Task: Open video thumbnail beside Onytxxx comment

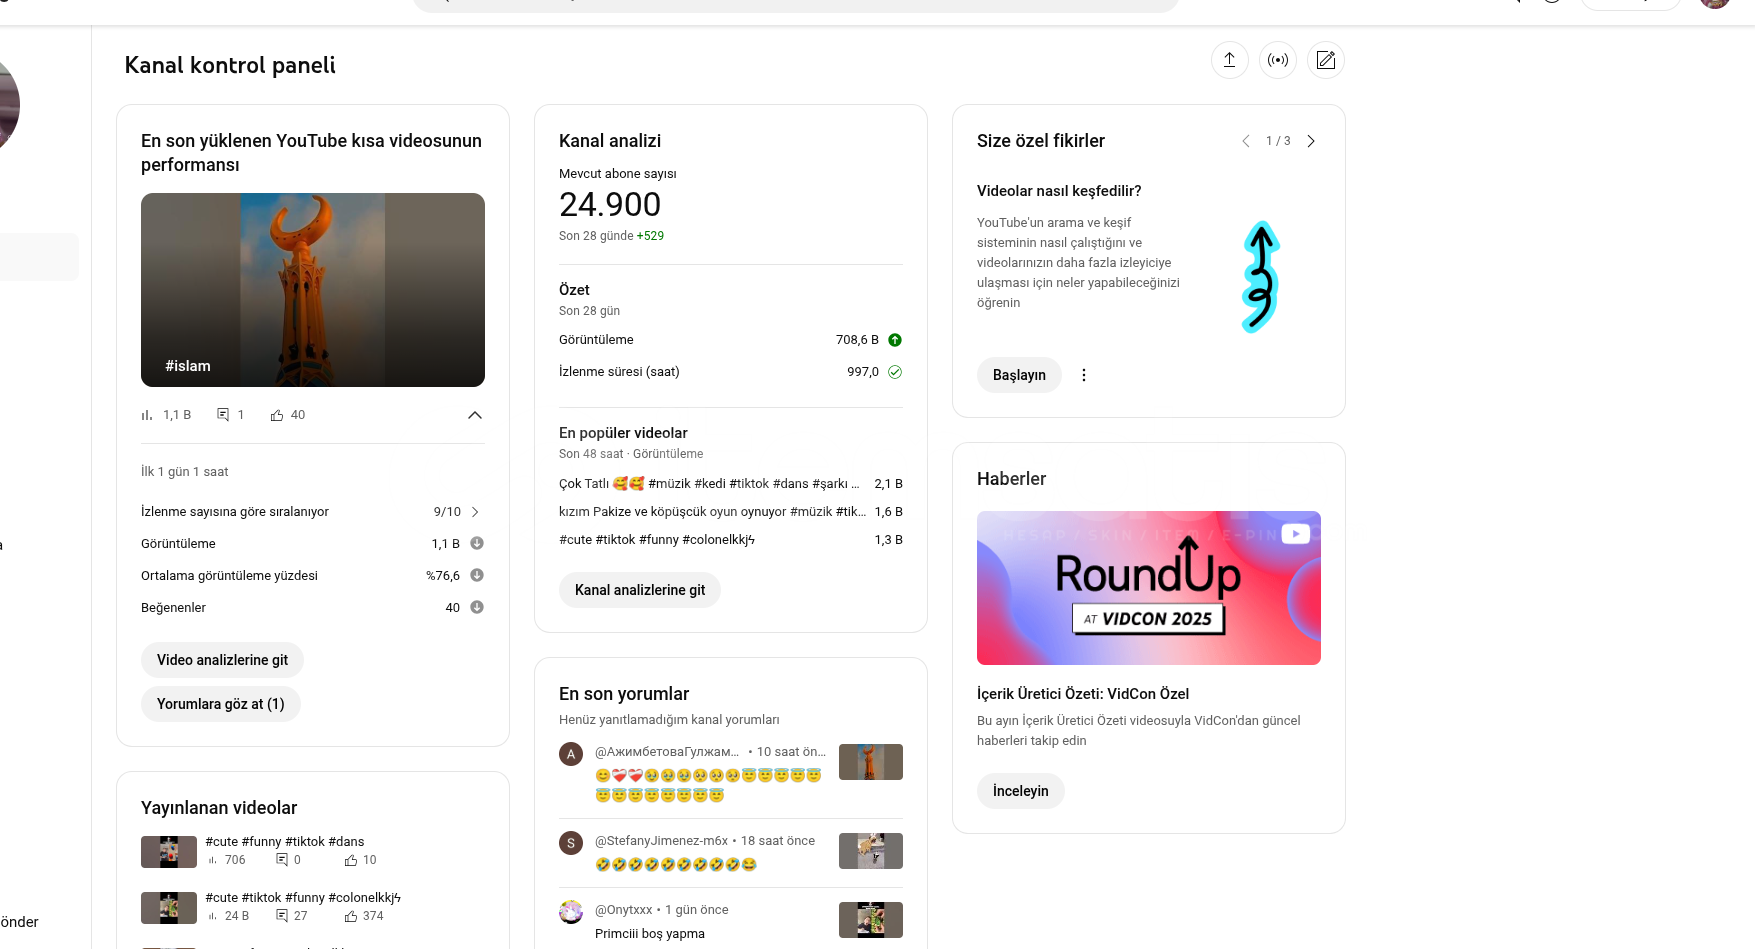Action: click(x=871, y=920)
